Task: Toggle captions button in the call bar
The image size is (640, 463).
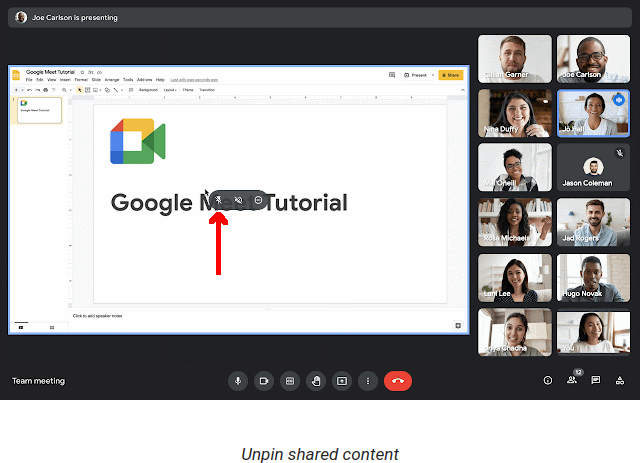Action: [290, 381]
